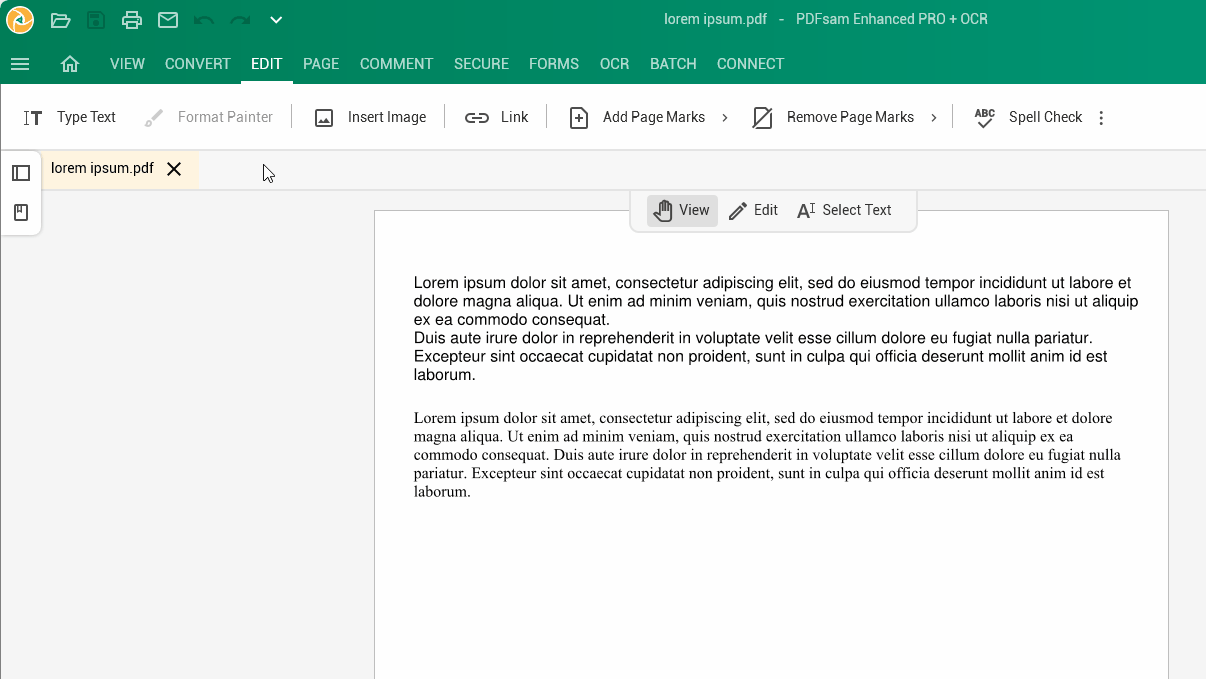Toggle the sidebar panel icon

[x=21, y=173]
